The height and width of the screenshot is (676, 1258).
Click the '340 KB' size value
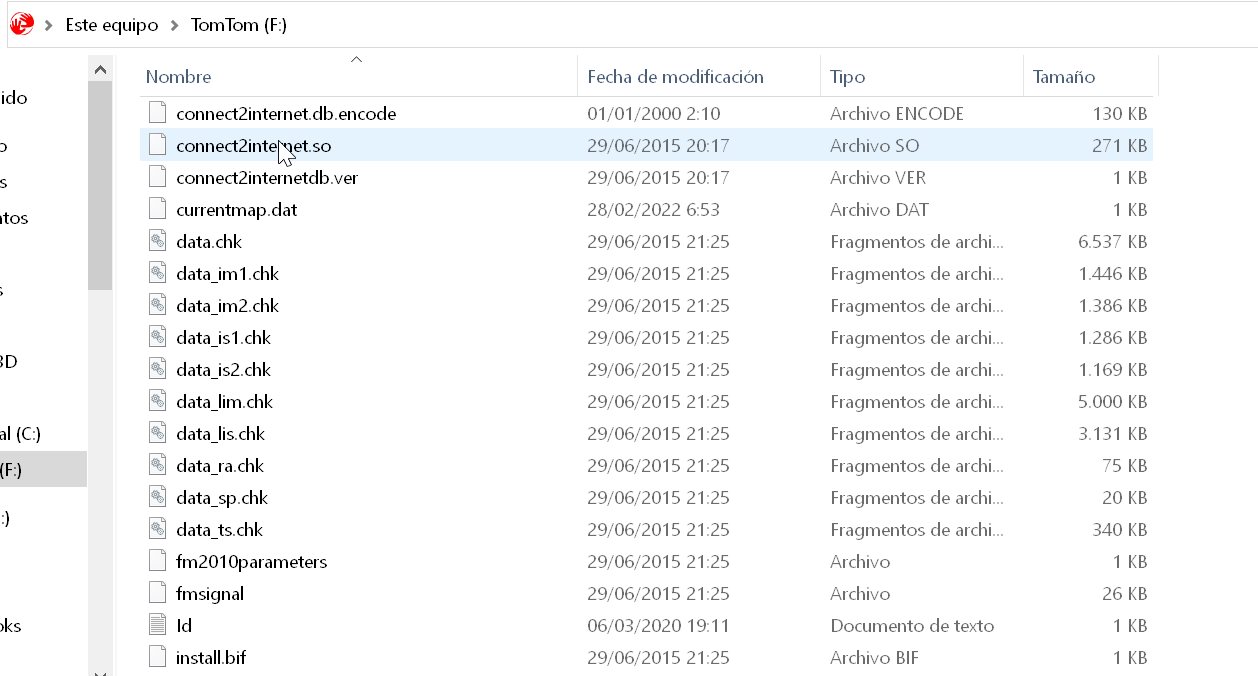(1119, 529)
